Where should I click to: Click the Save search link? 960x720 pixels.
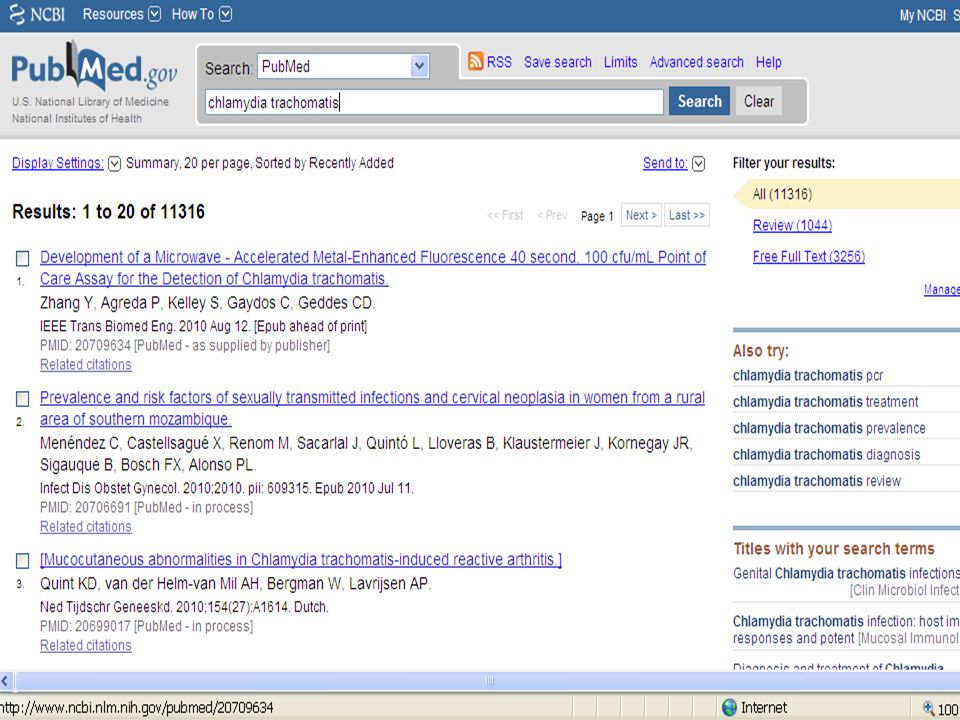558,62
